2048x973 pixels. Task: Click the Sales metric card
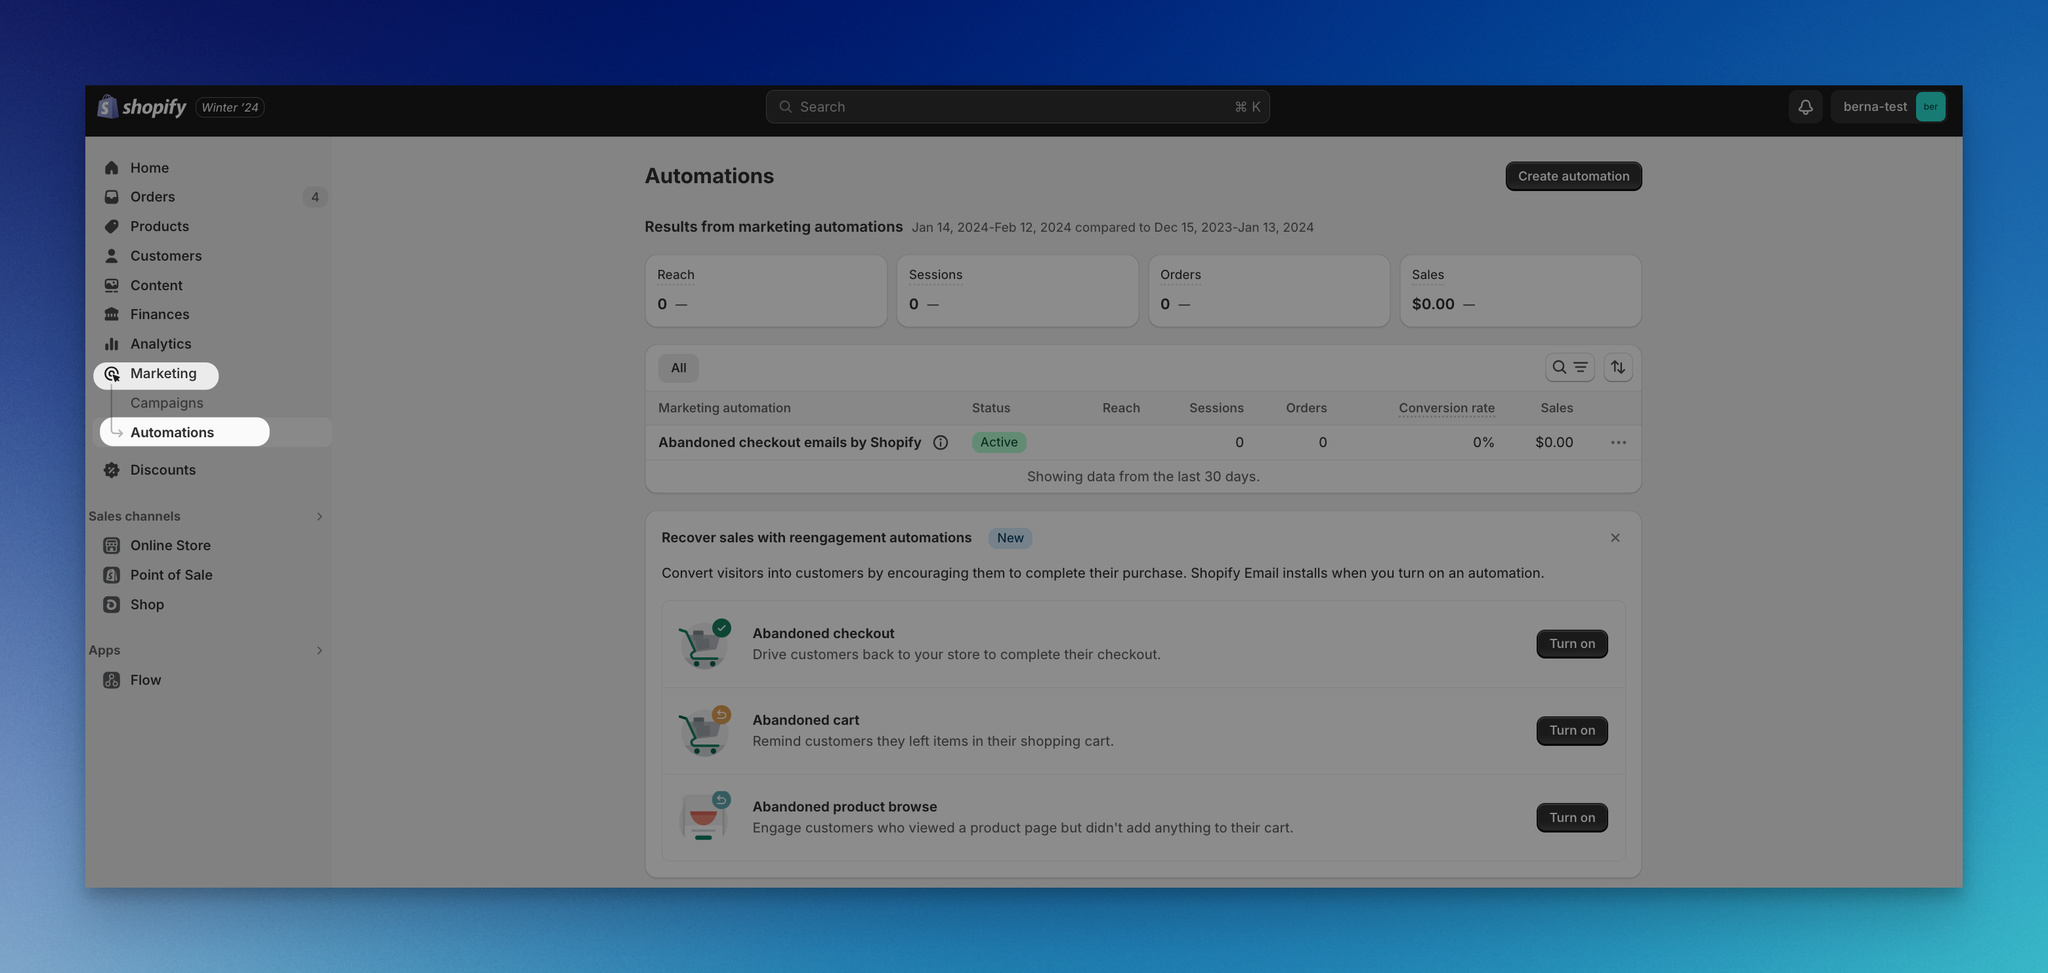(1520, 291)
